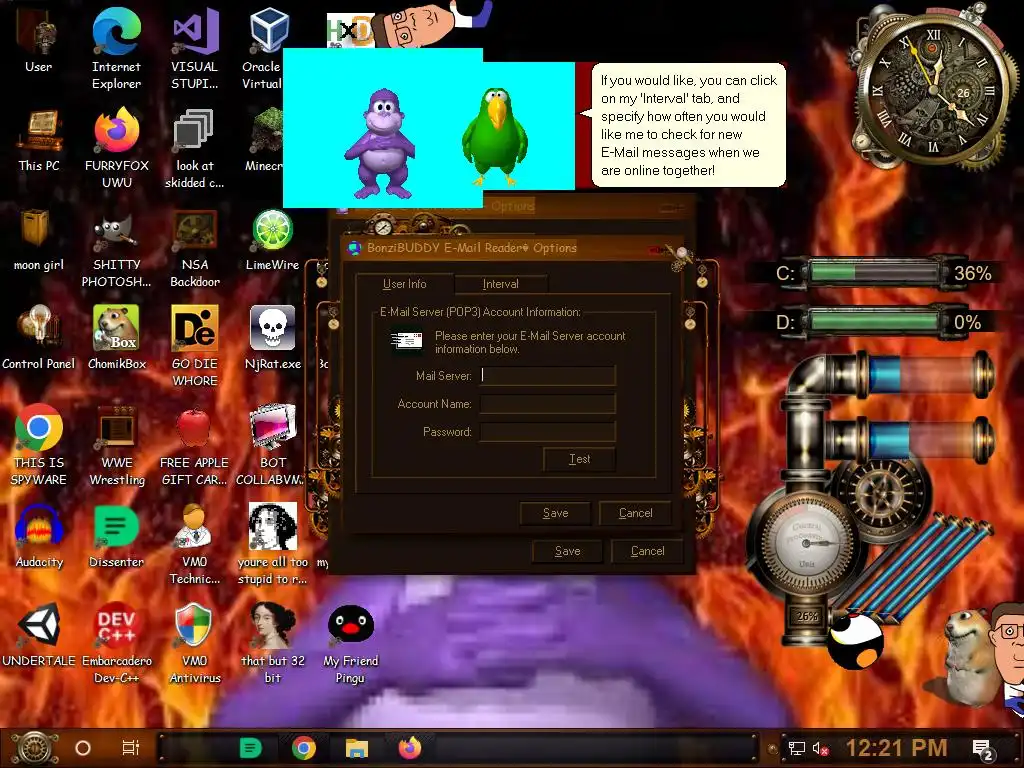
Task: Click the Test button
Action: [x=579, y=459]
